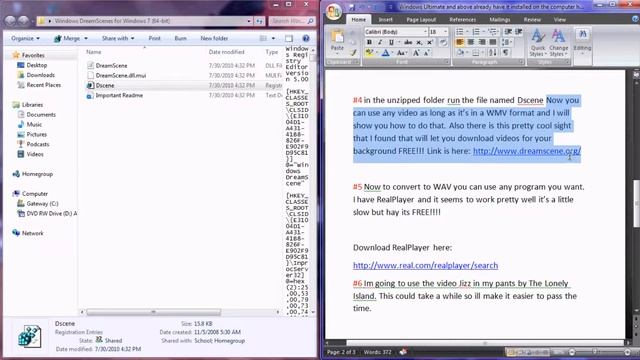Click the Explorer Forward arrow button

click(x=24, y=20)
